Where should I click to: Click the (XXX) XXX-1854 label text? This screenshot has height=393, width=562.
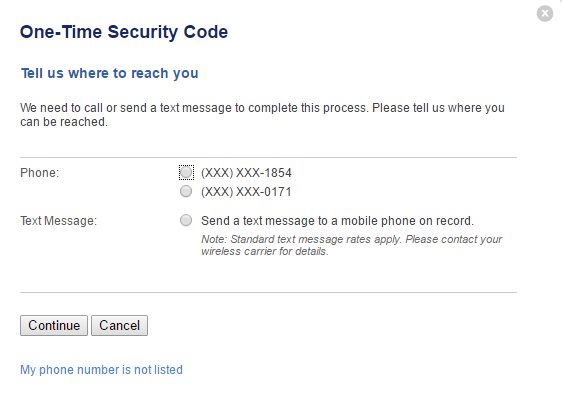click(246, 173)
